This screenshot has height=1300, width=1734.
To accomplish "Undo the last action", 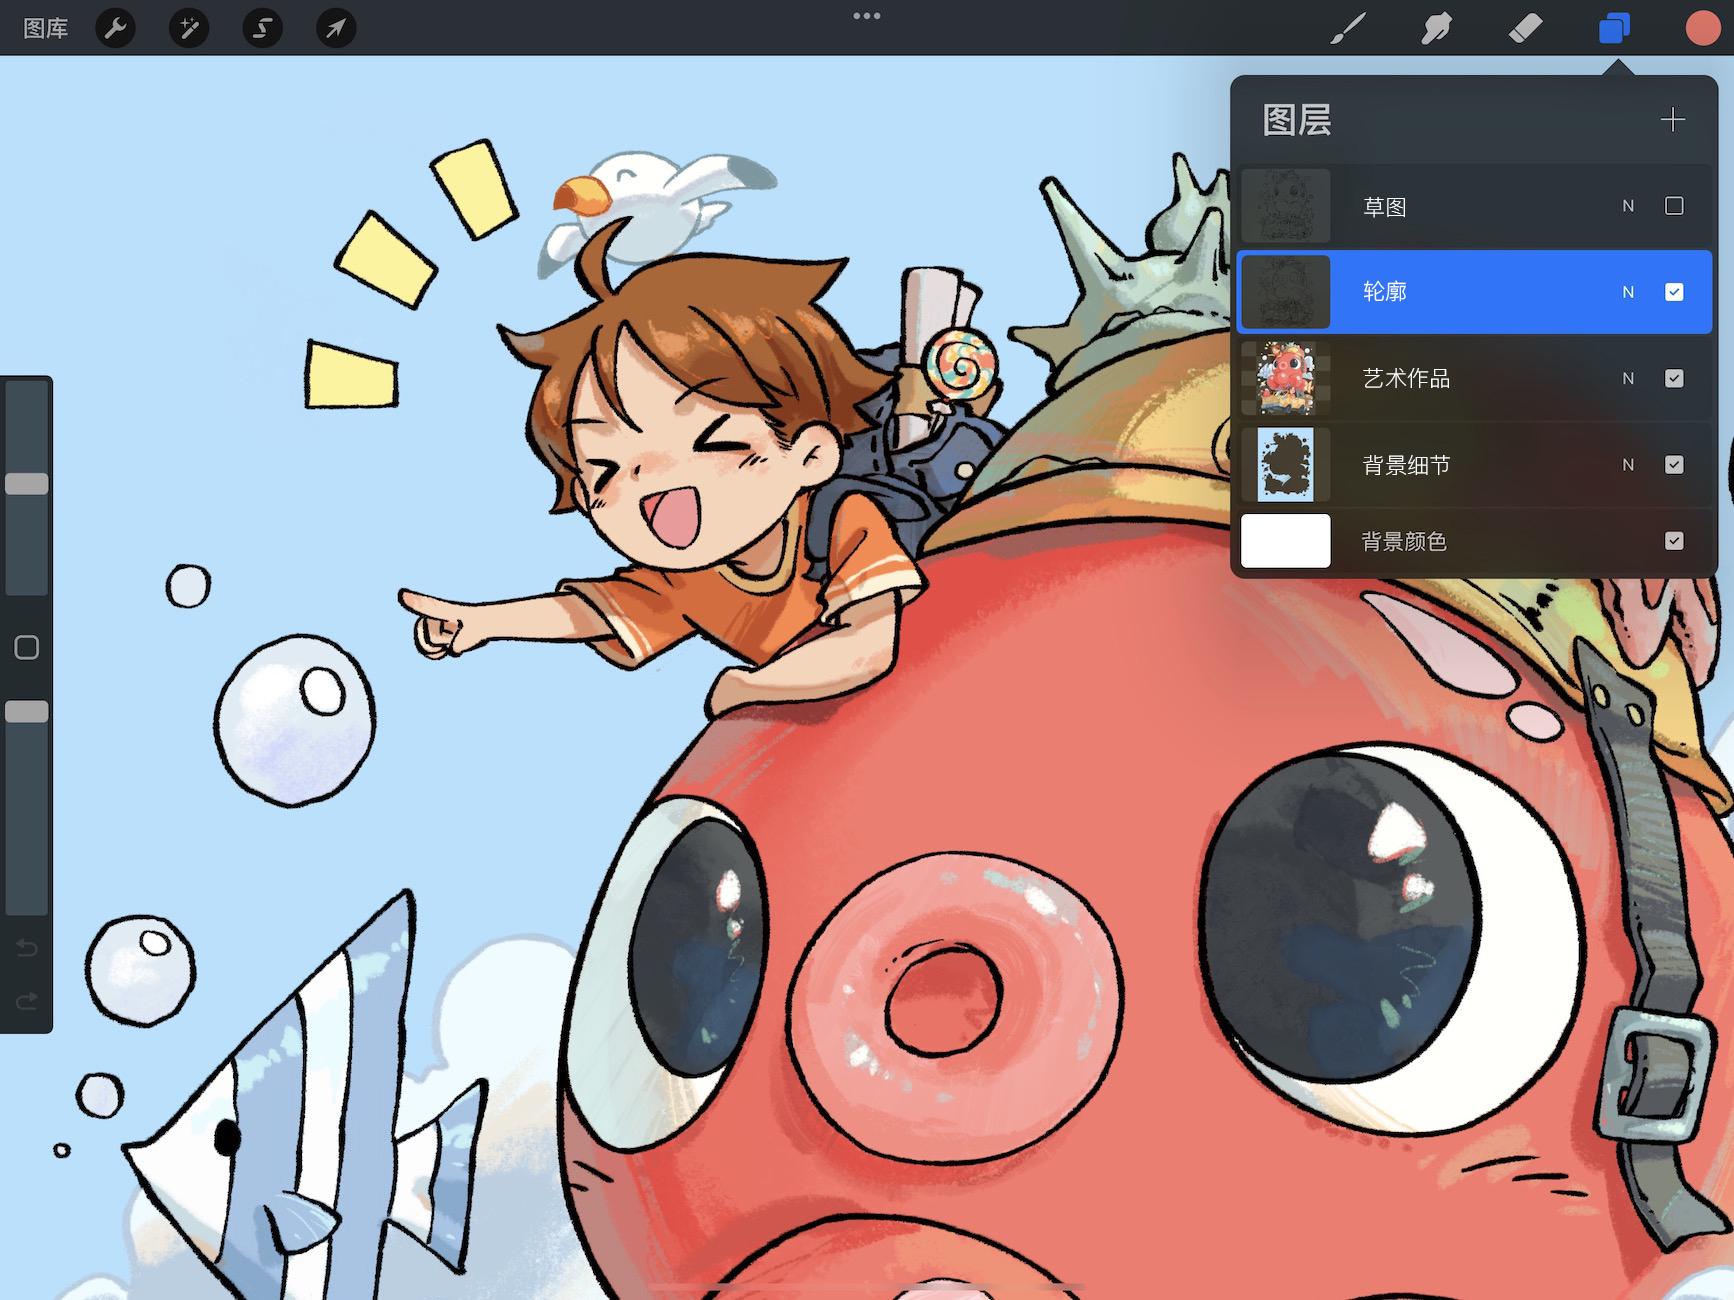I will (27, 948).
